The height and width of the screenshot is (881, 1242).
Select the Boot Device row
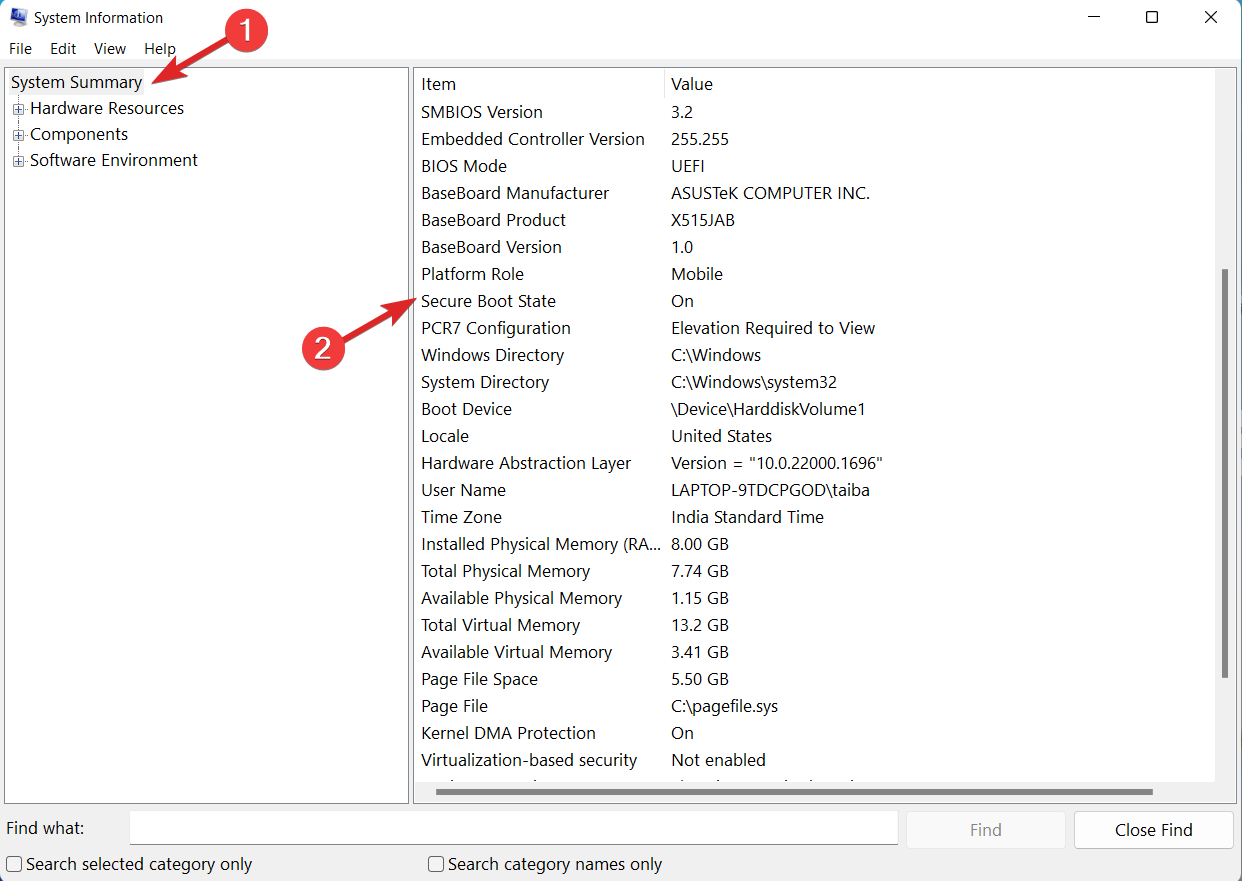(x=815, y=409)
